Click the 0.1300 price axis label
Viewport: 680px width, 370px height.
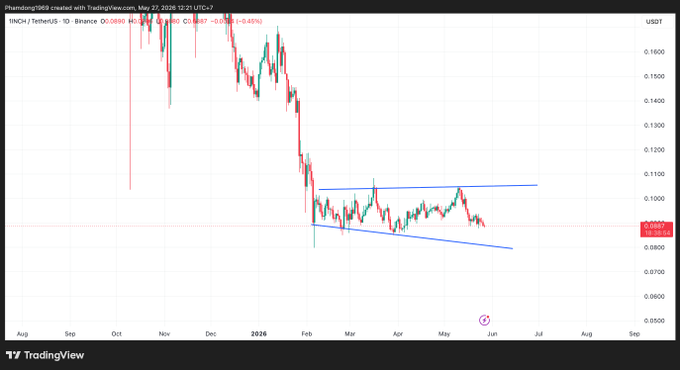[654, 125]
